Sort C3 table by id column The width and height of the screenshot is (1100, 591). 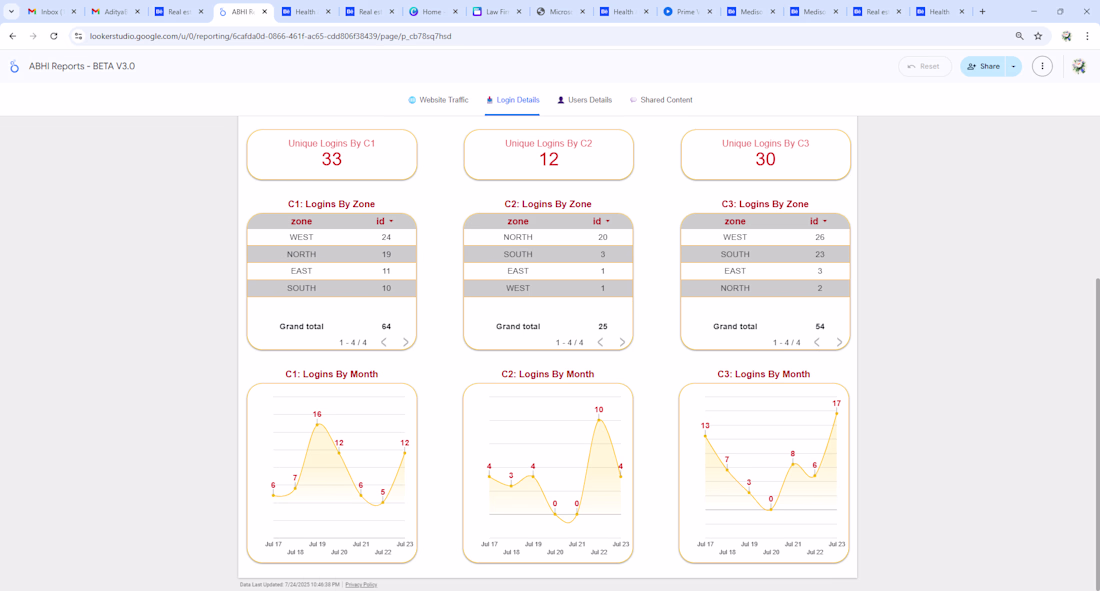coord(818,221)
